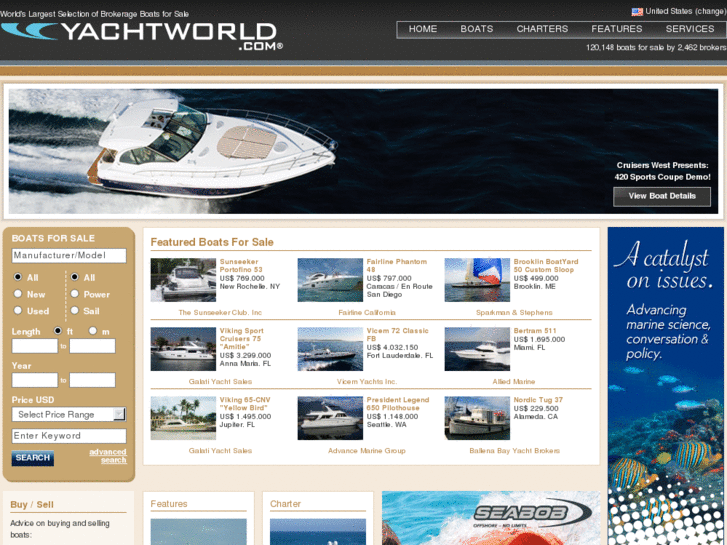Open the Select Price Range dropdown
Screen dimensions: 727x545
[69, 414]
